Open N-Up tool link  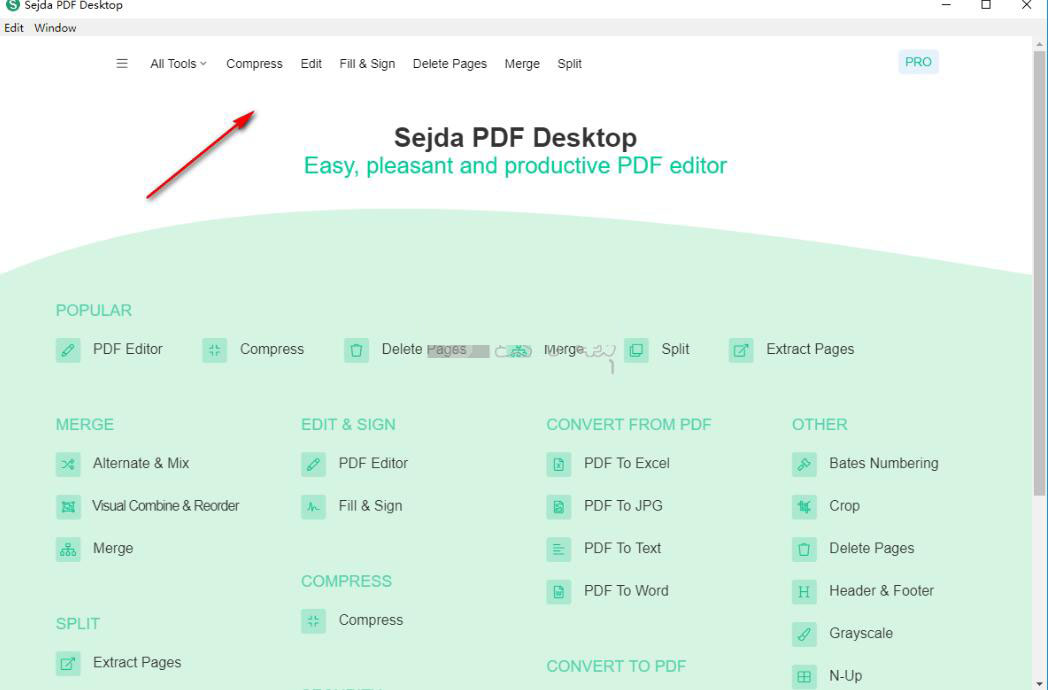tap(846, 676)
